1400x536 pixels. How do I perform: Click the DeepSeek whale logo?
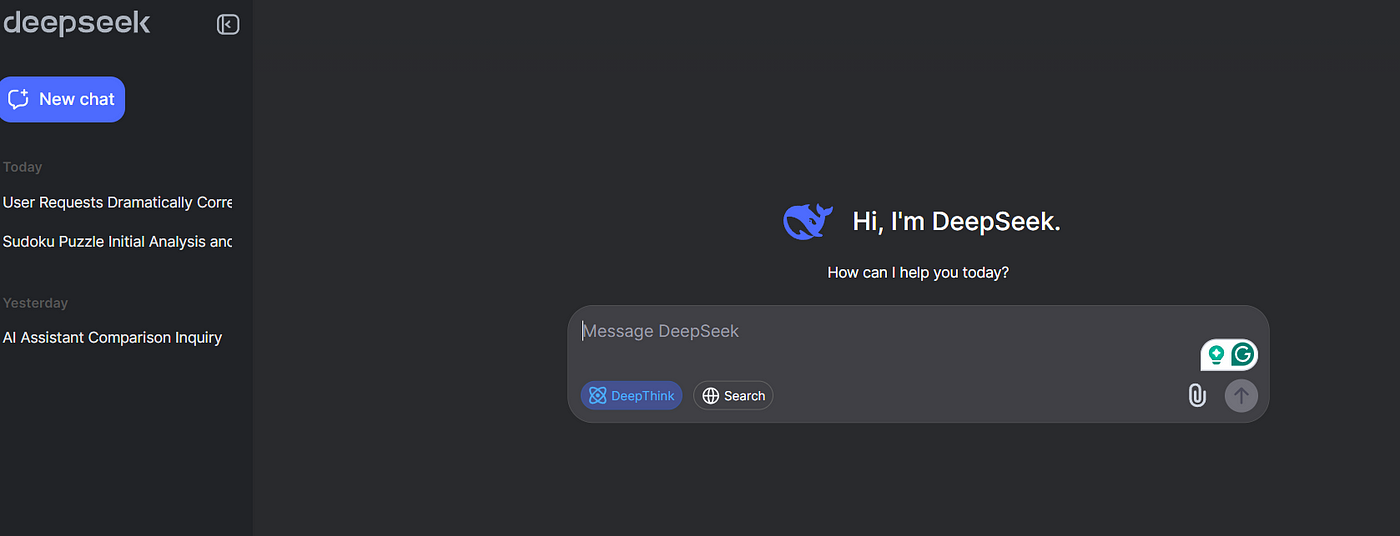808,221
